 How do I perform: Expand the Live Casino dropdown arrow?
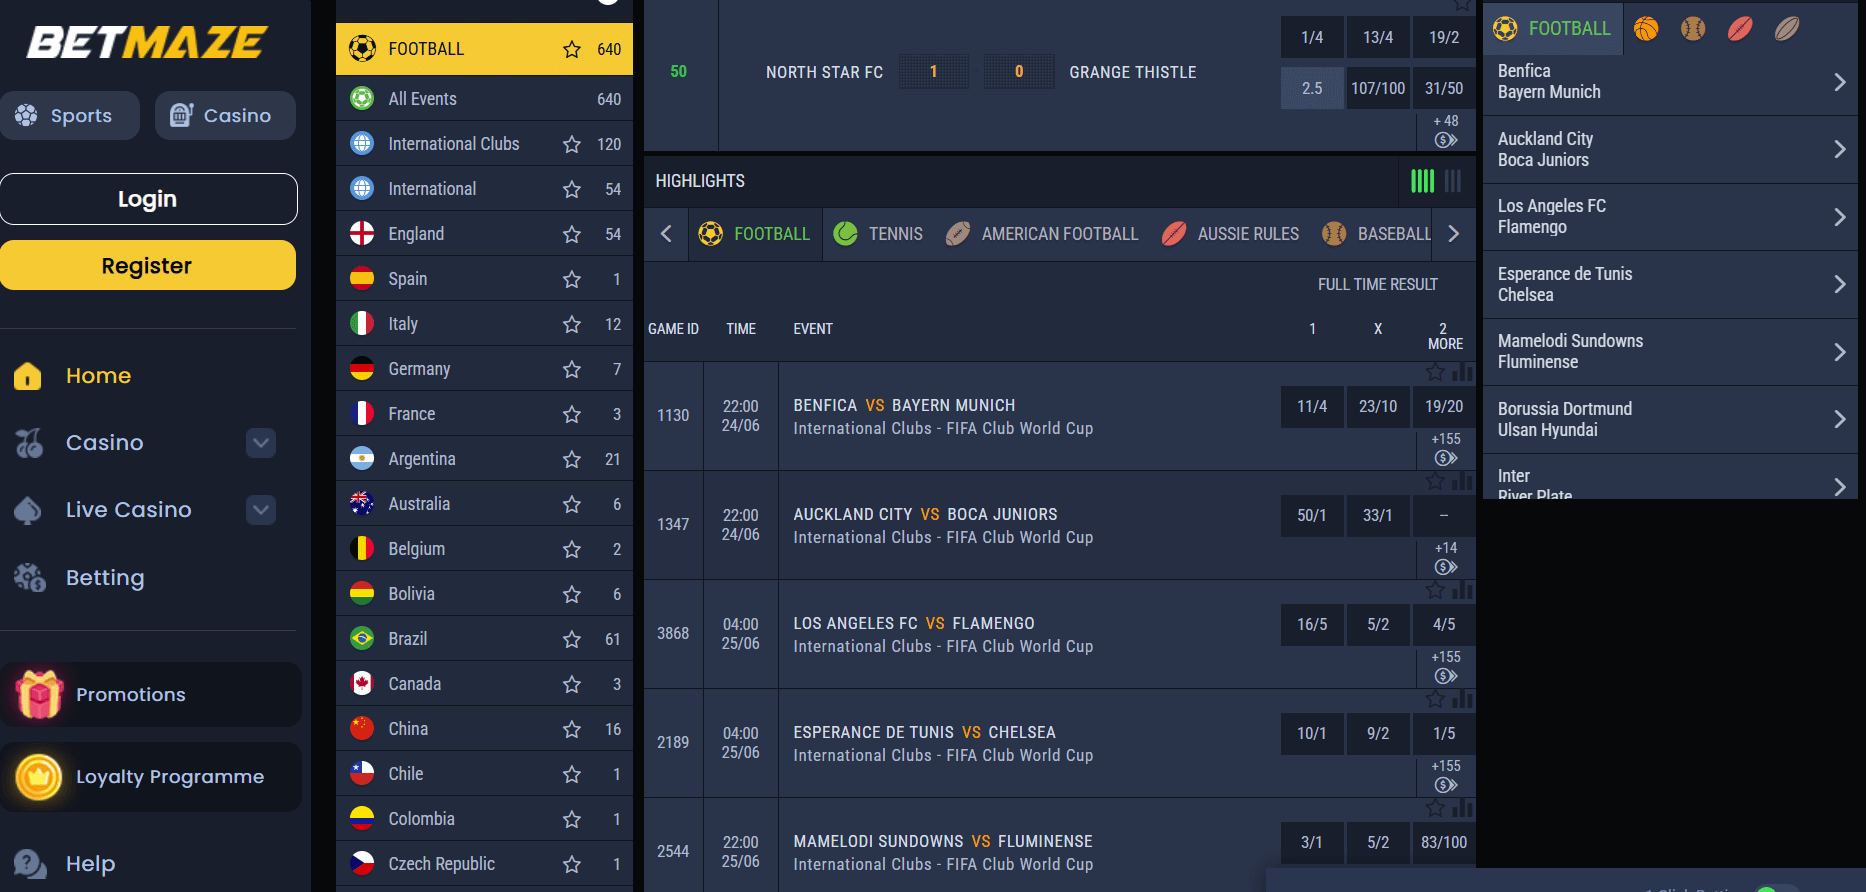pos(261,510)
